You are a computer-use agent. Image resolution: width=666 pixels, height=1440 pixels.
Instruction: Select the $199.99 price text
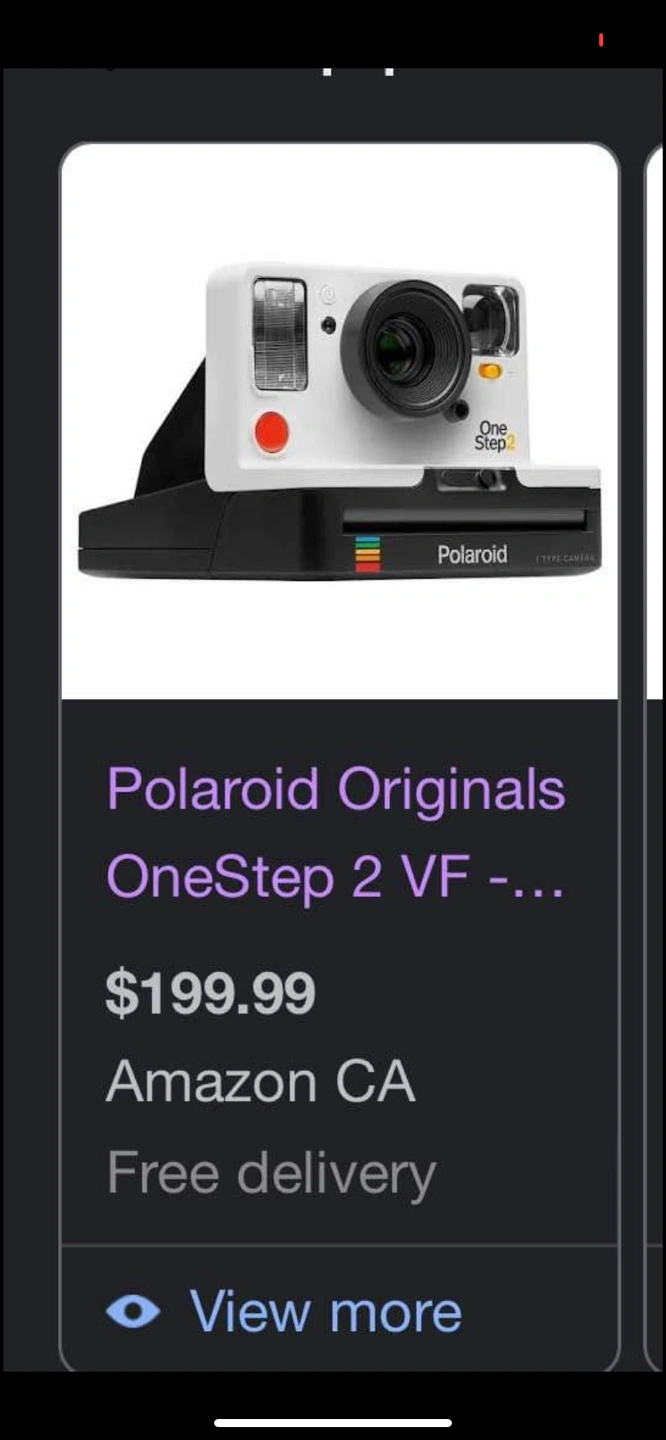click(x=211, y=993)
